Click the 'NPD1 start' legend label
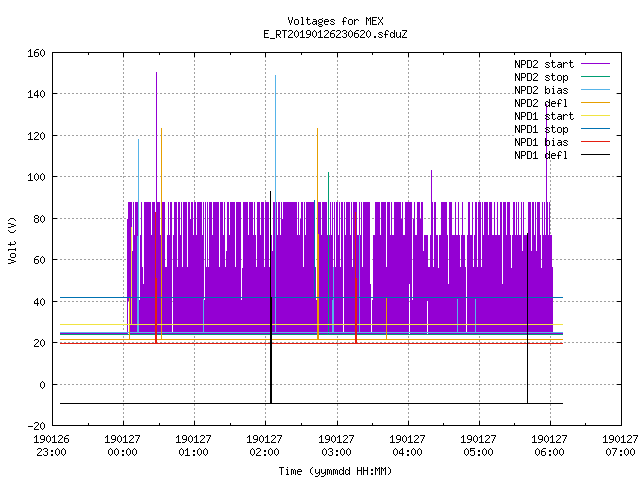The height and width of the screenshot is (480, 640). point(544,116)
